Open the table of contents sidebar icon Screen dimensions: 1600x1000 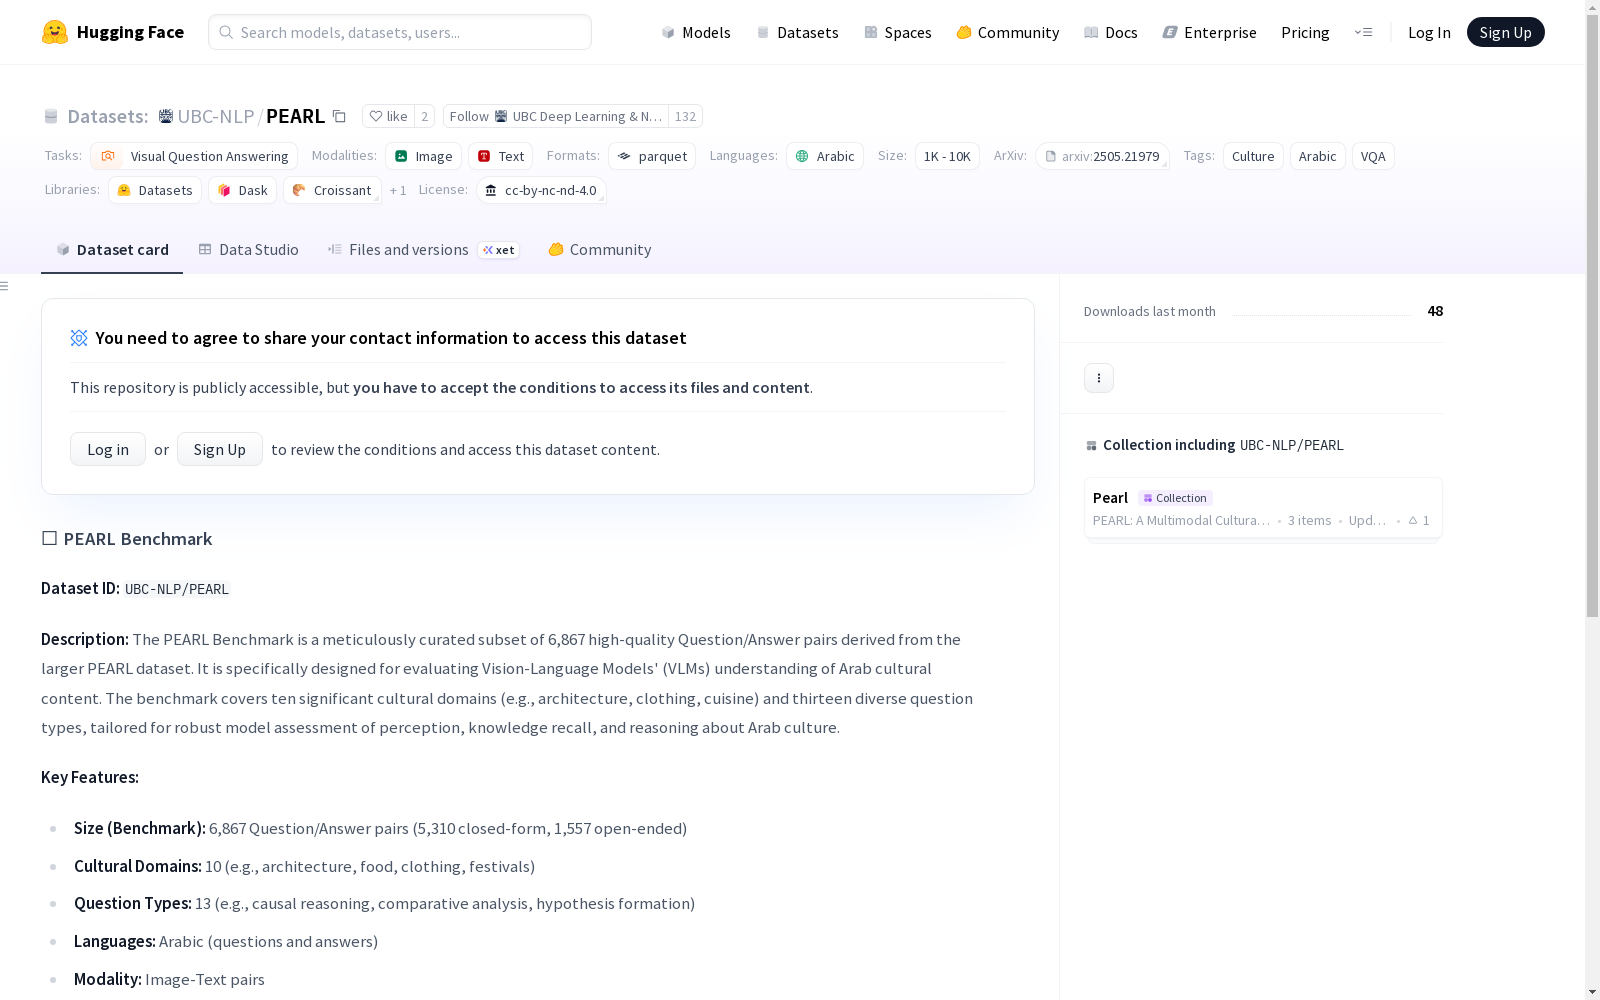click(5, 286)
